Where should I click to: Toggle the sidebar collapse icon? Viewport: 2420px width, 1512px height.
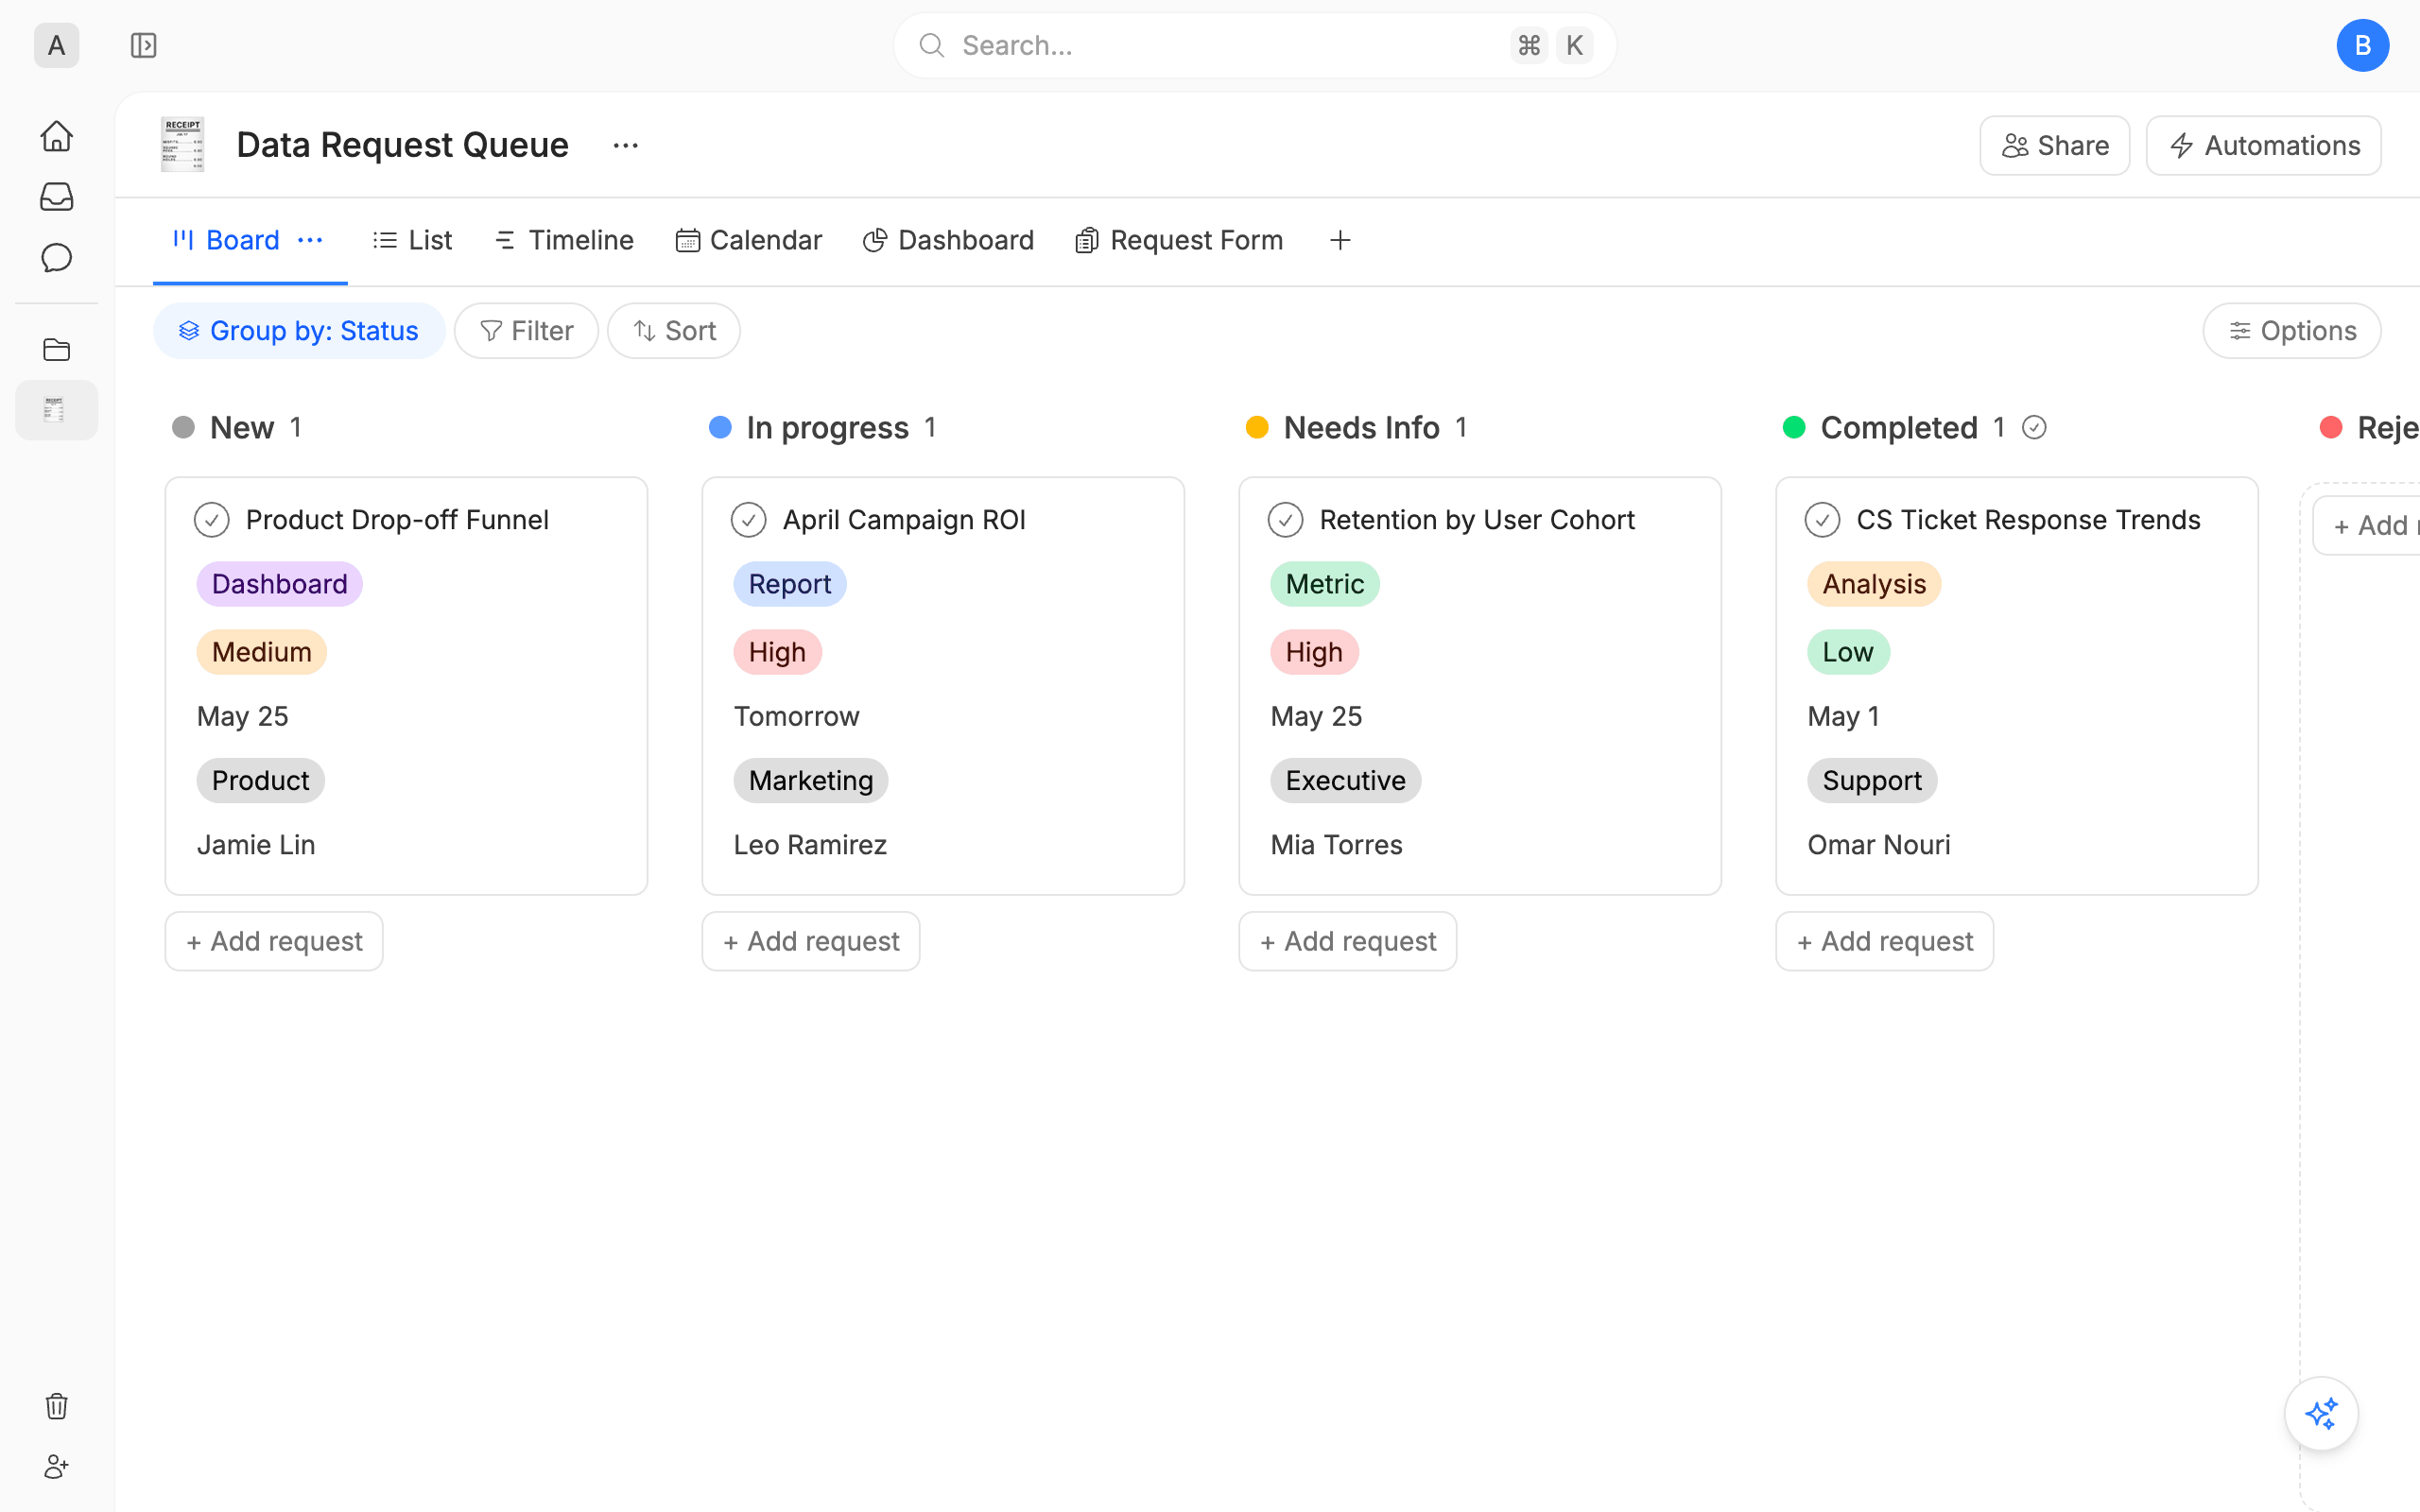(144, 45)
